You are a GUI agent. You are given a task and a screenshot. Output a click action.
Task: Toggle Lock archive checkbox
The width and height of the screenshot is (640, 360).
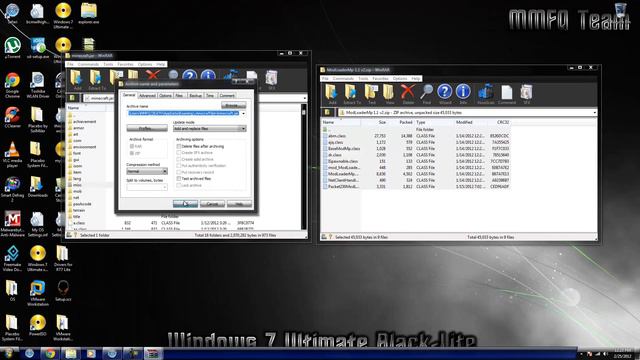point(178,185)
